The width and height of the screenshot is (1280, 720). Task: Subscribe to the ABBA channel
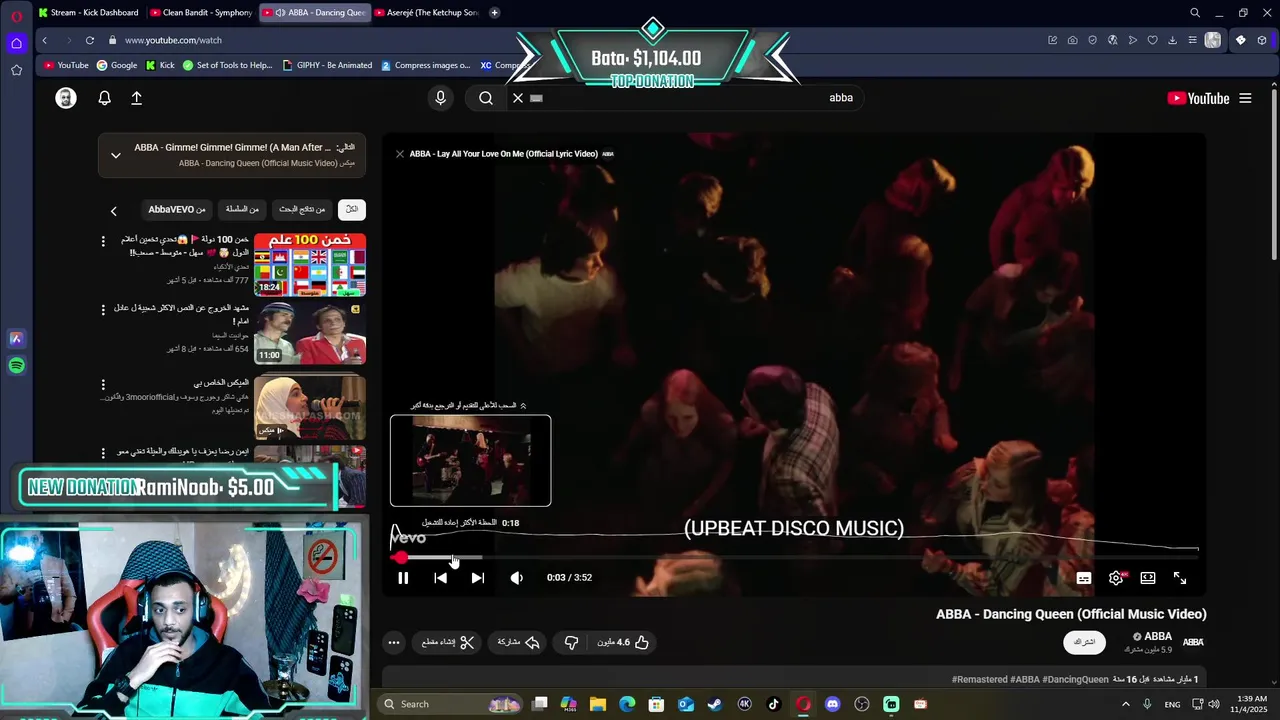tap(1085, 642)
